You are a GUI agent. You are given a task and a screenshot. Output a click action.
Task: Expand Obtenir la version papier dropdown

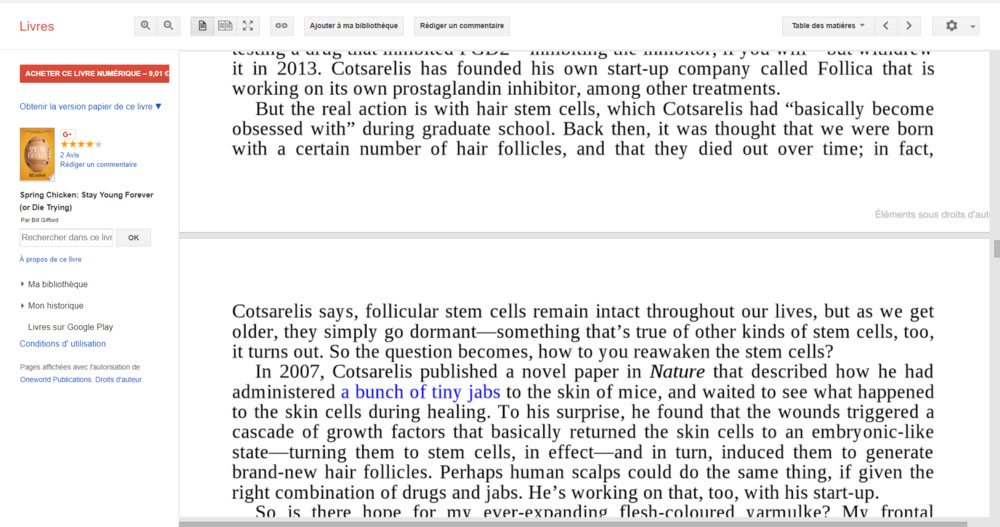pyautogui.click(x=90, y=106)
